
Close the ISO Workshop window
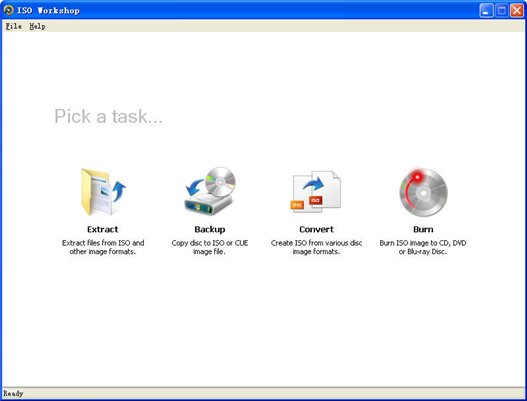click(x=517, y=10)
